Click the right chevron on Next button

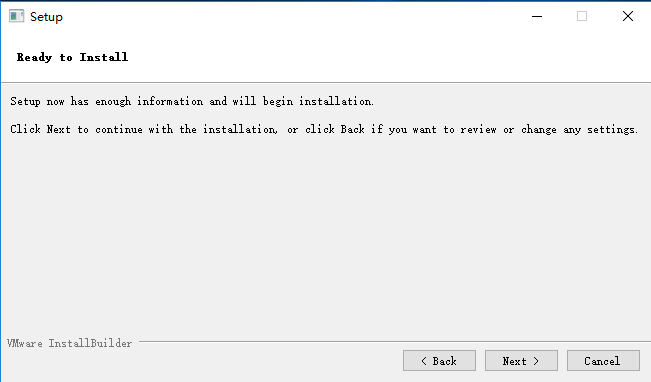point(536,361)
